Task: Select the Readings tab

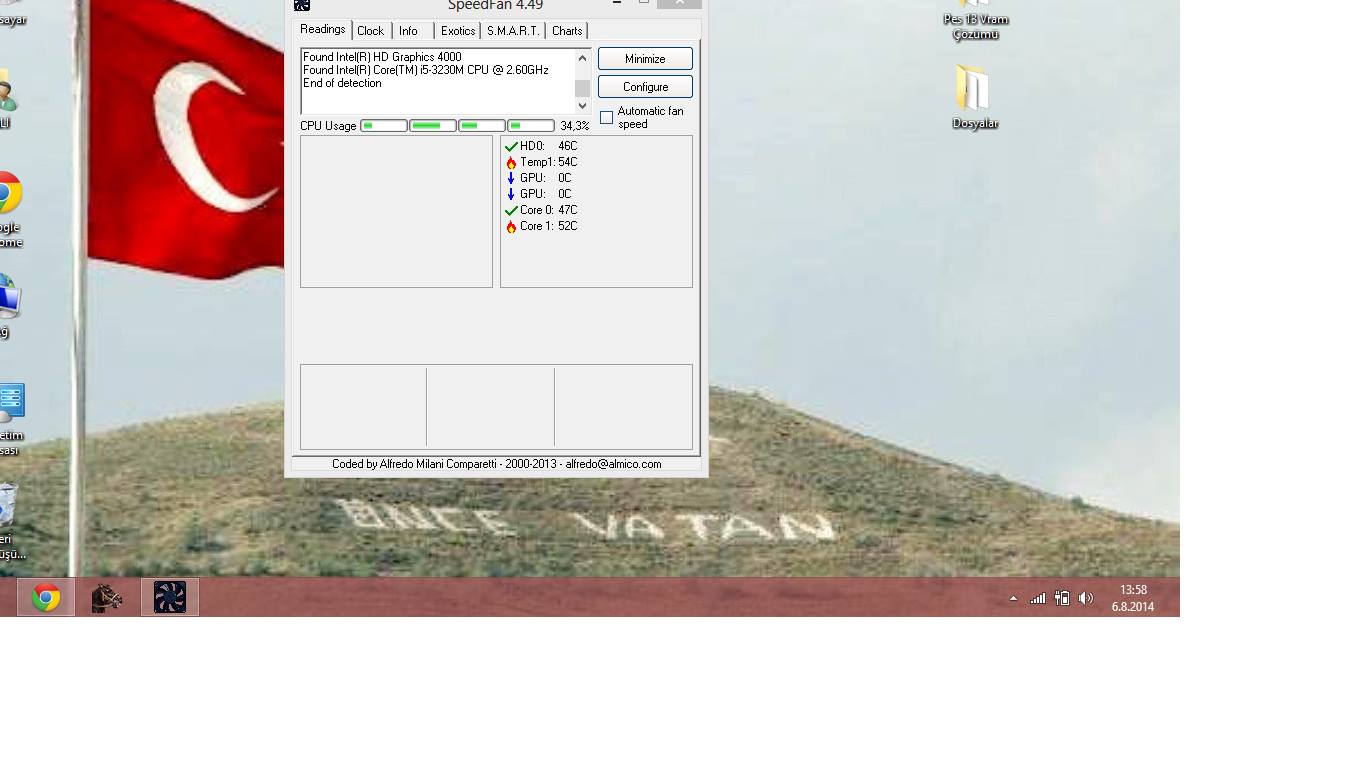Action: (x=323, y=30)
